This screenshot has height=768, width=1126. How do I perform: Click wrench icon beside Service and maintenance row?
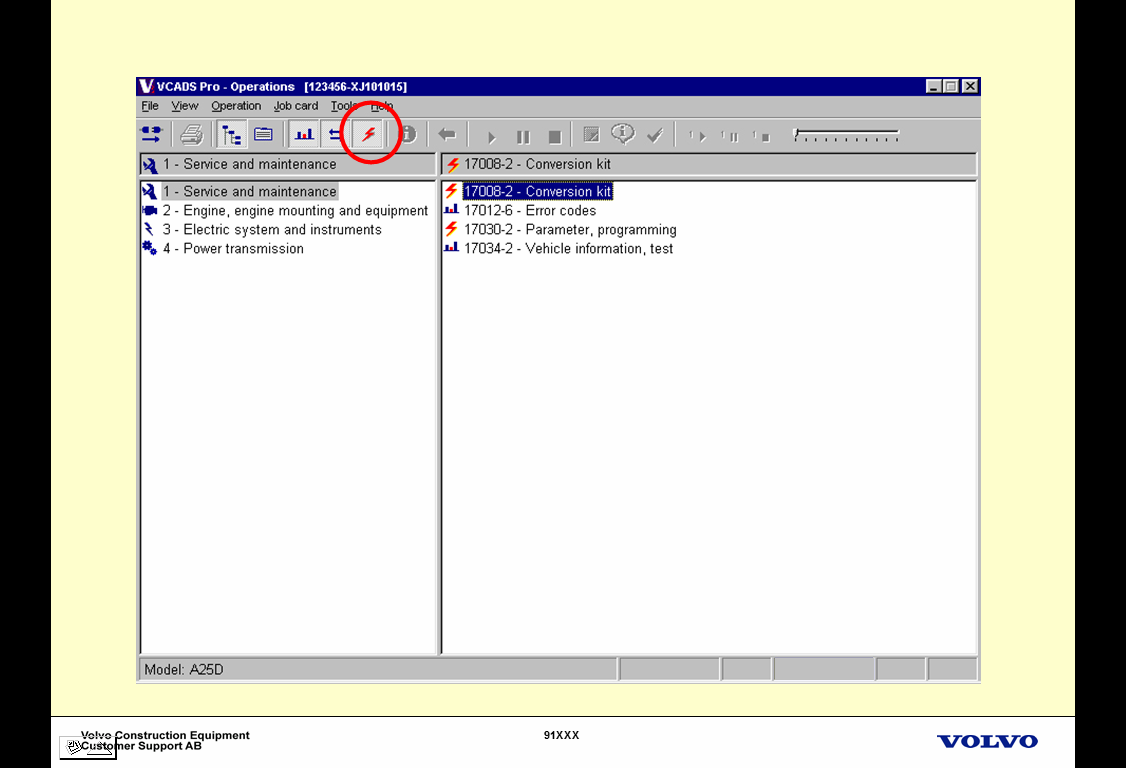tap(149, 192)
